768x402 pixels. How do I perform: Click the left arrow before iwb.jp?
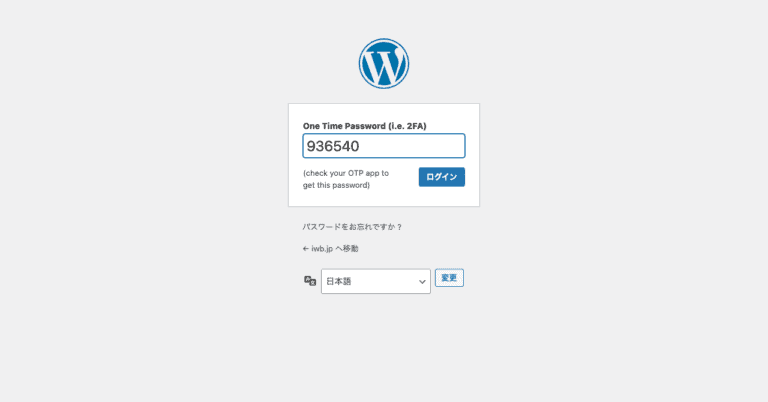(306, 249)
